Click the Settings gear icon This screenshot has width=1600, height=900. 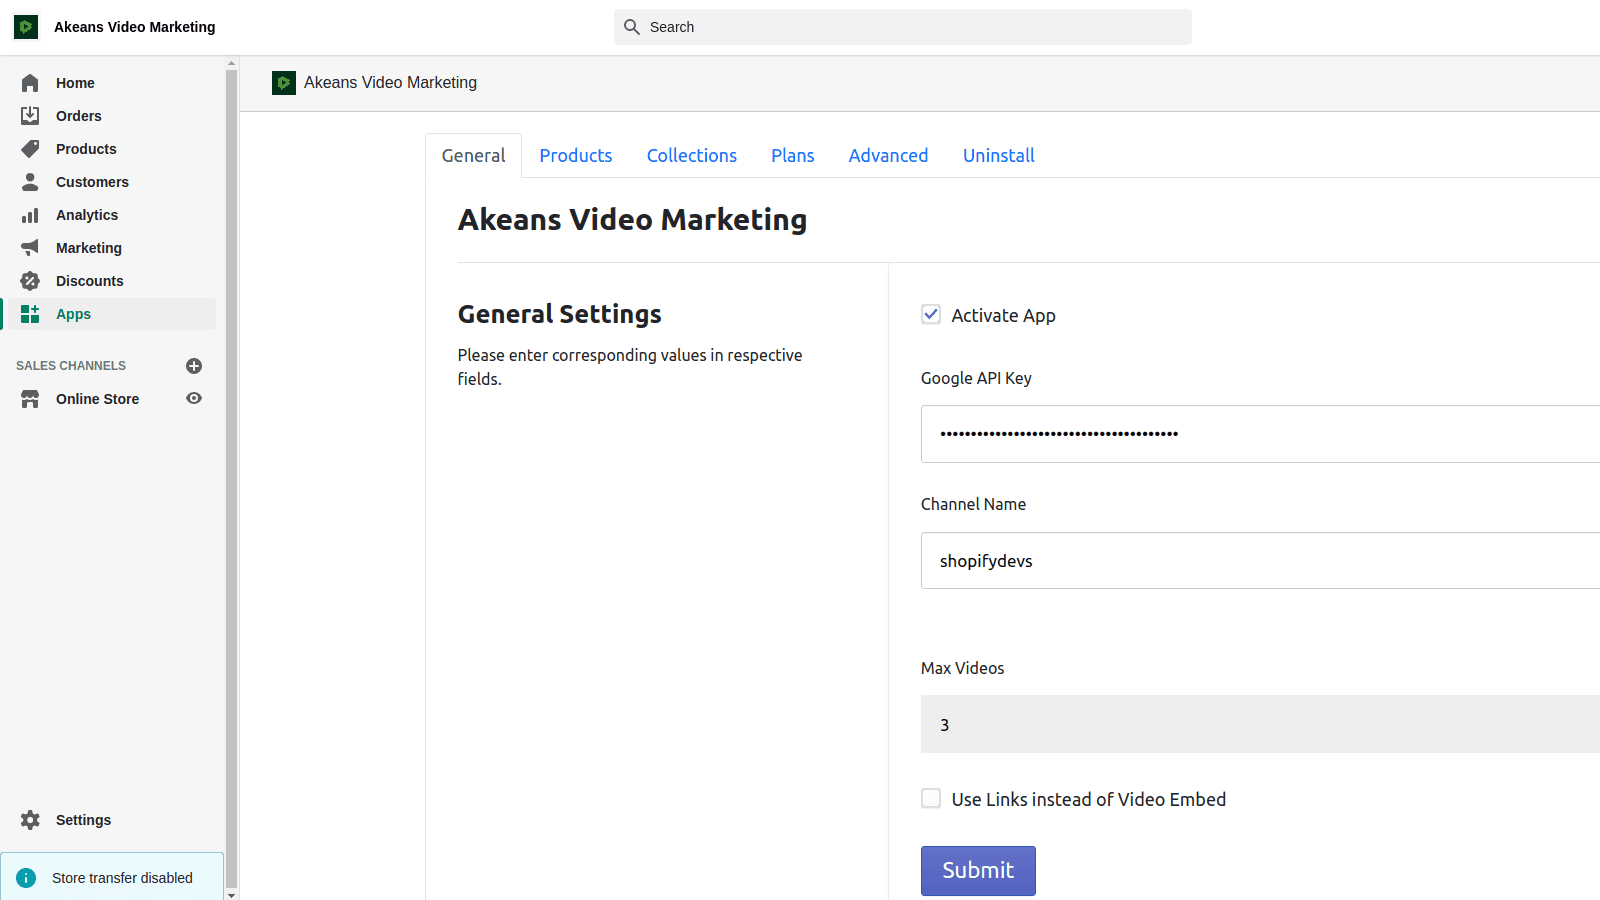pyautogui.click(x=30, y=820)
